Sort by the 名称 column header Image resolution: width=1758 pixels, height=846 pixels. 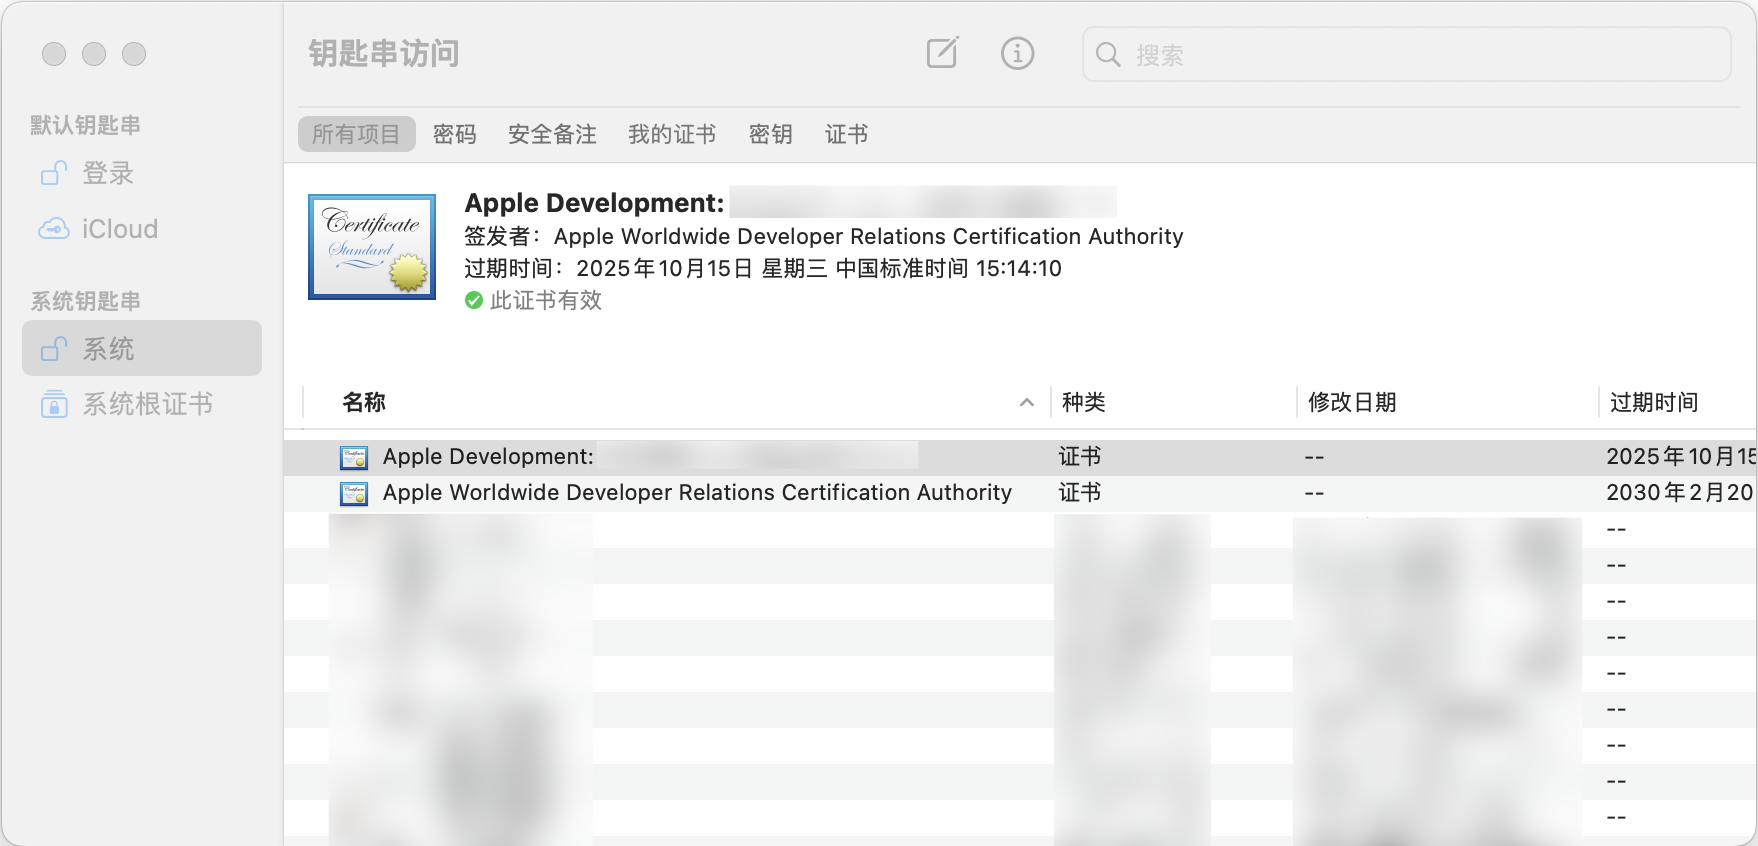click(364, 402)
